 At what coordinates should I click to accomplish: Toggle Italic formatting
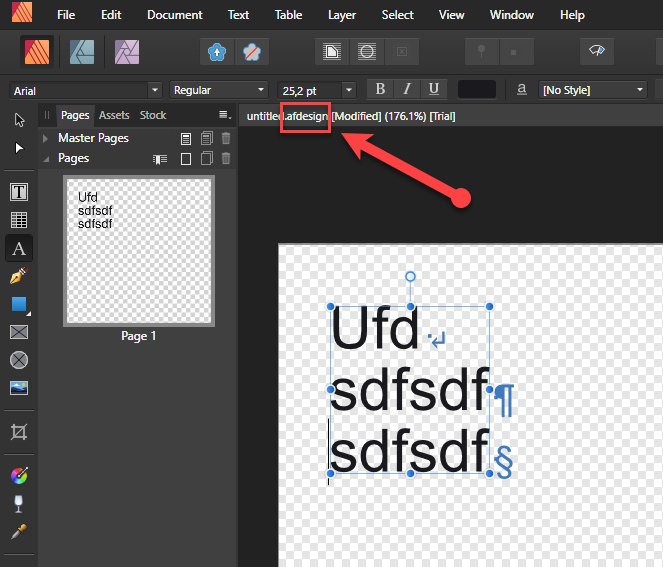[x=407, y=89]
